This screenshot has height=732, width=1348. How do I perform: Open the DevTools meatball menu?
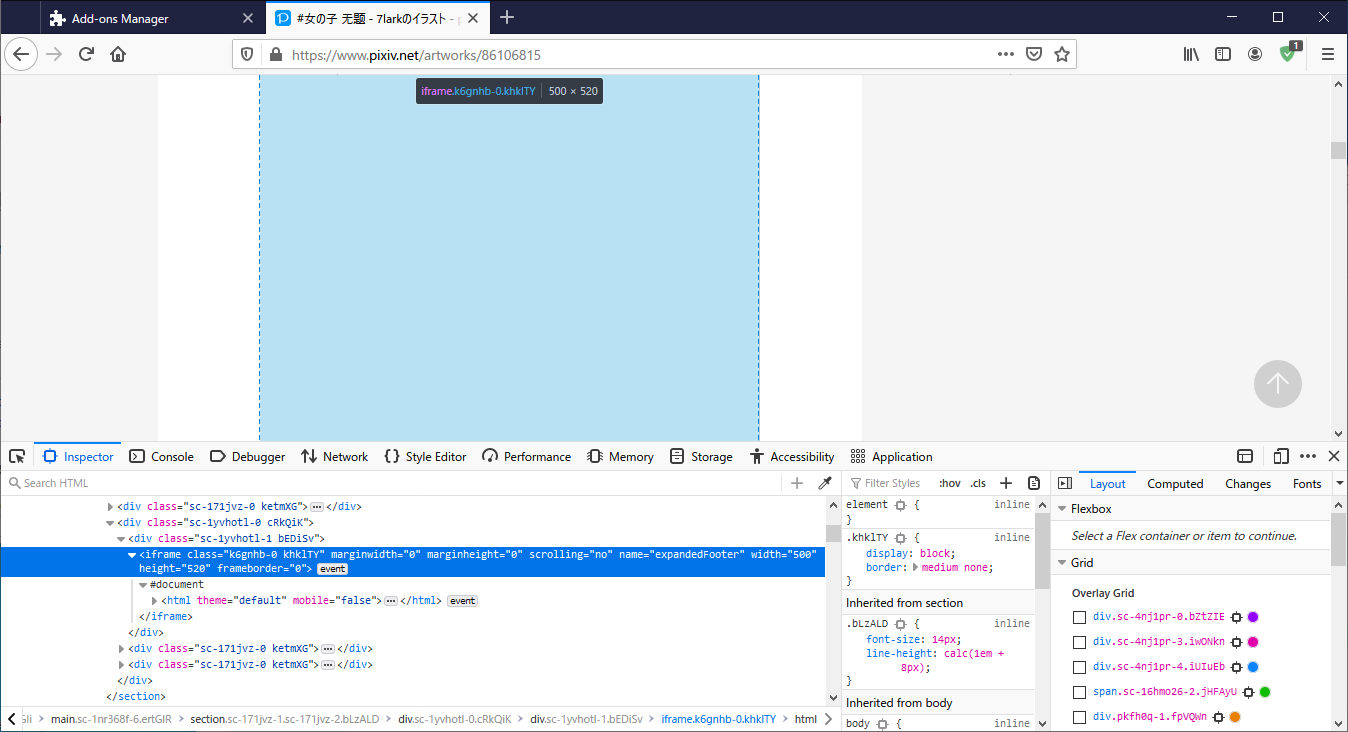[x=1308, y=456]
